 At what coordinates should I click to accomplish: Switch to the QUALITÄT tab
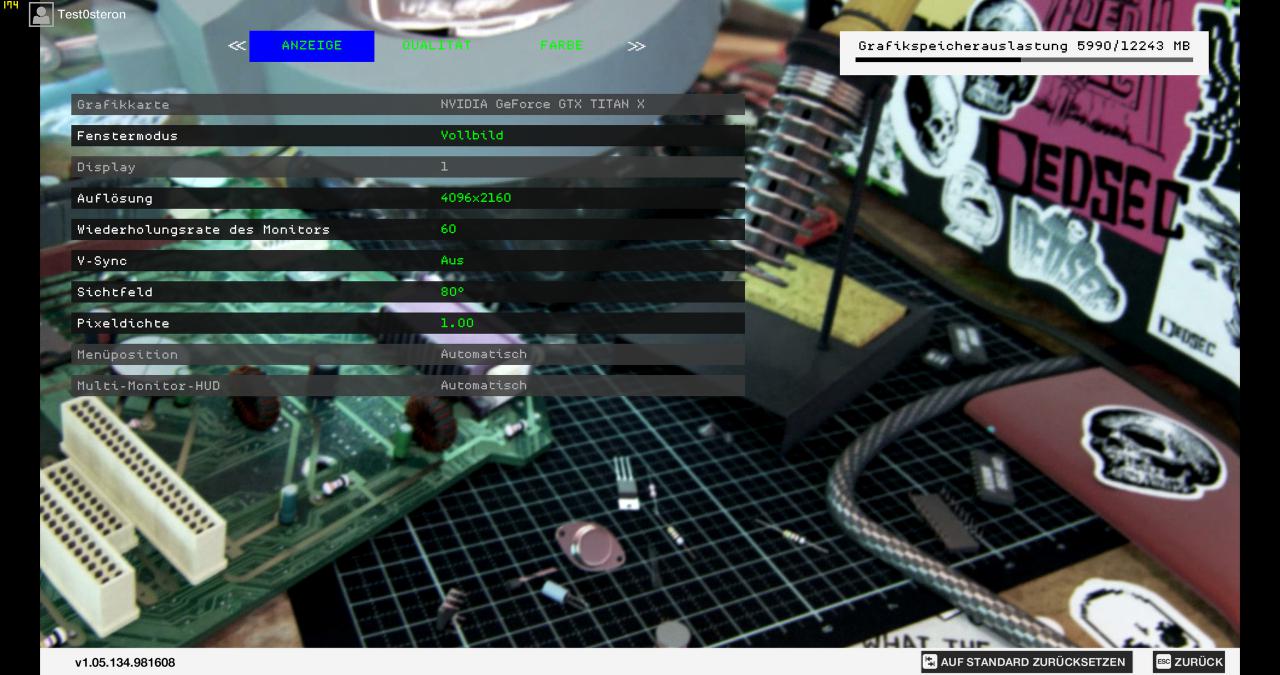[x=436, y=46]
